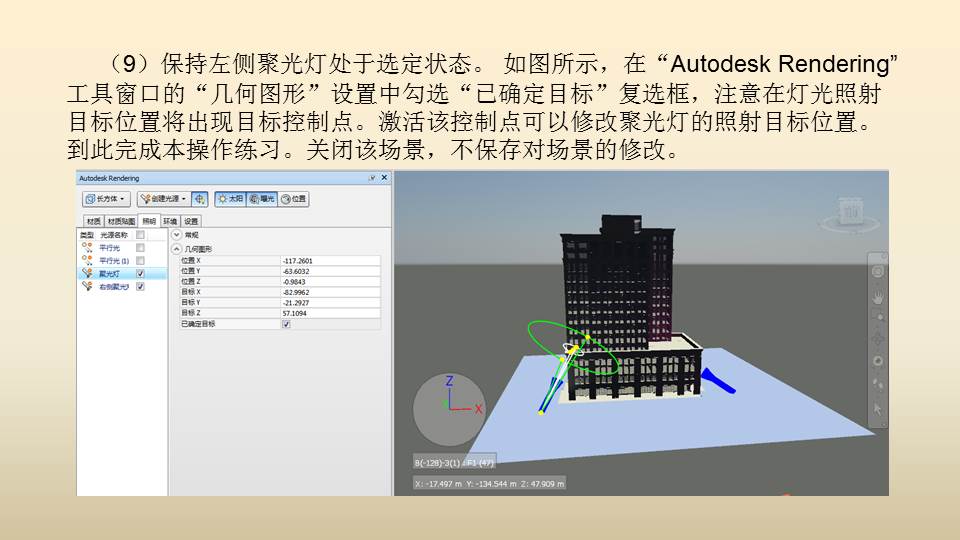Toggle the 曝光 exposure button
The height and width of the screenshot is (540, 960).
tap(262, 199)
